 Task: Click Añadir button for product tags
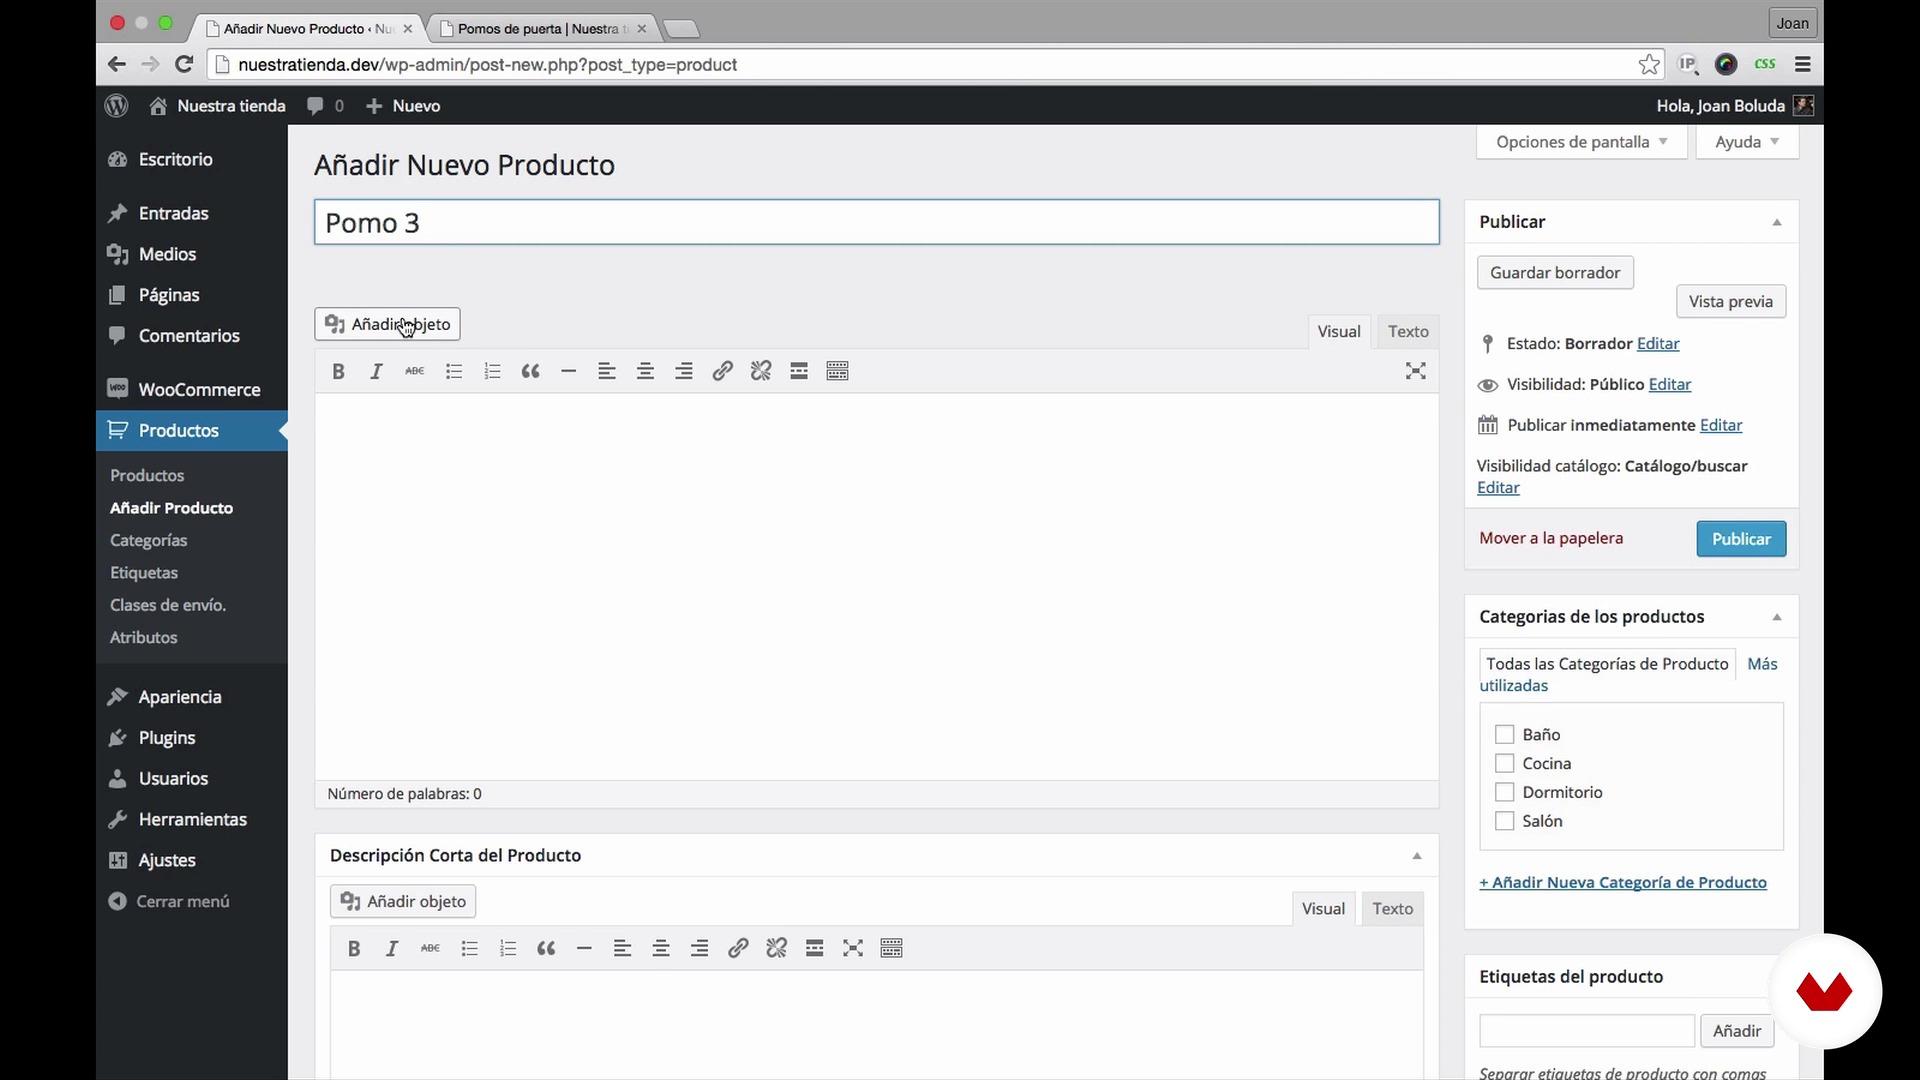point(1737,1031)
